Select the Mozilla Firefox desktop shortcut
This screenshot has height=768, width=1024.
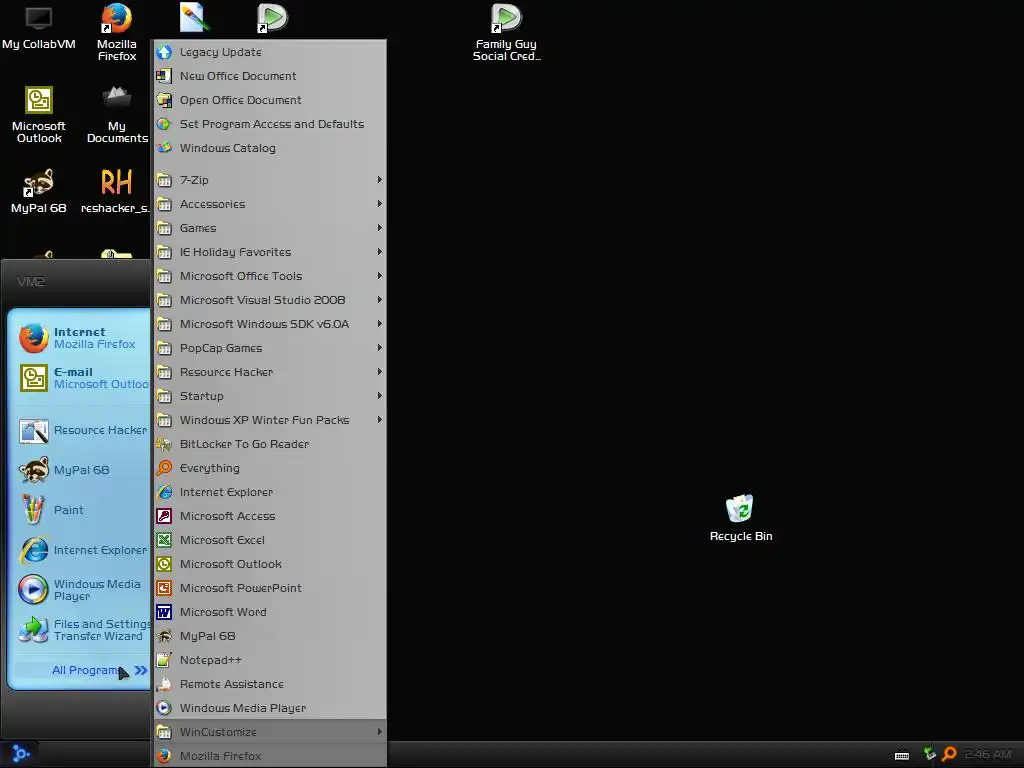coord(117,33)
